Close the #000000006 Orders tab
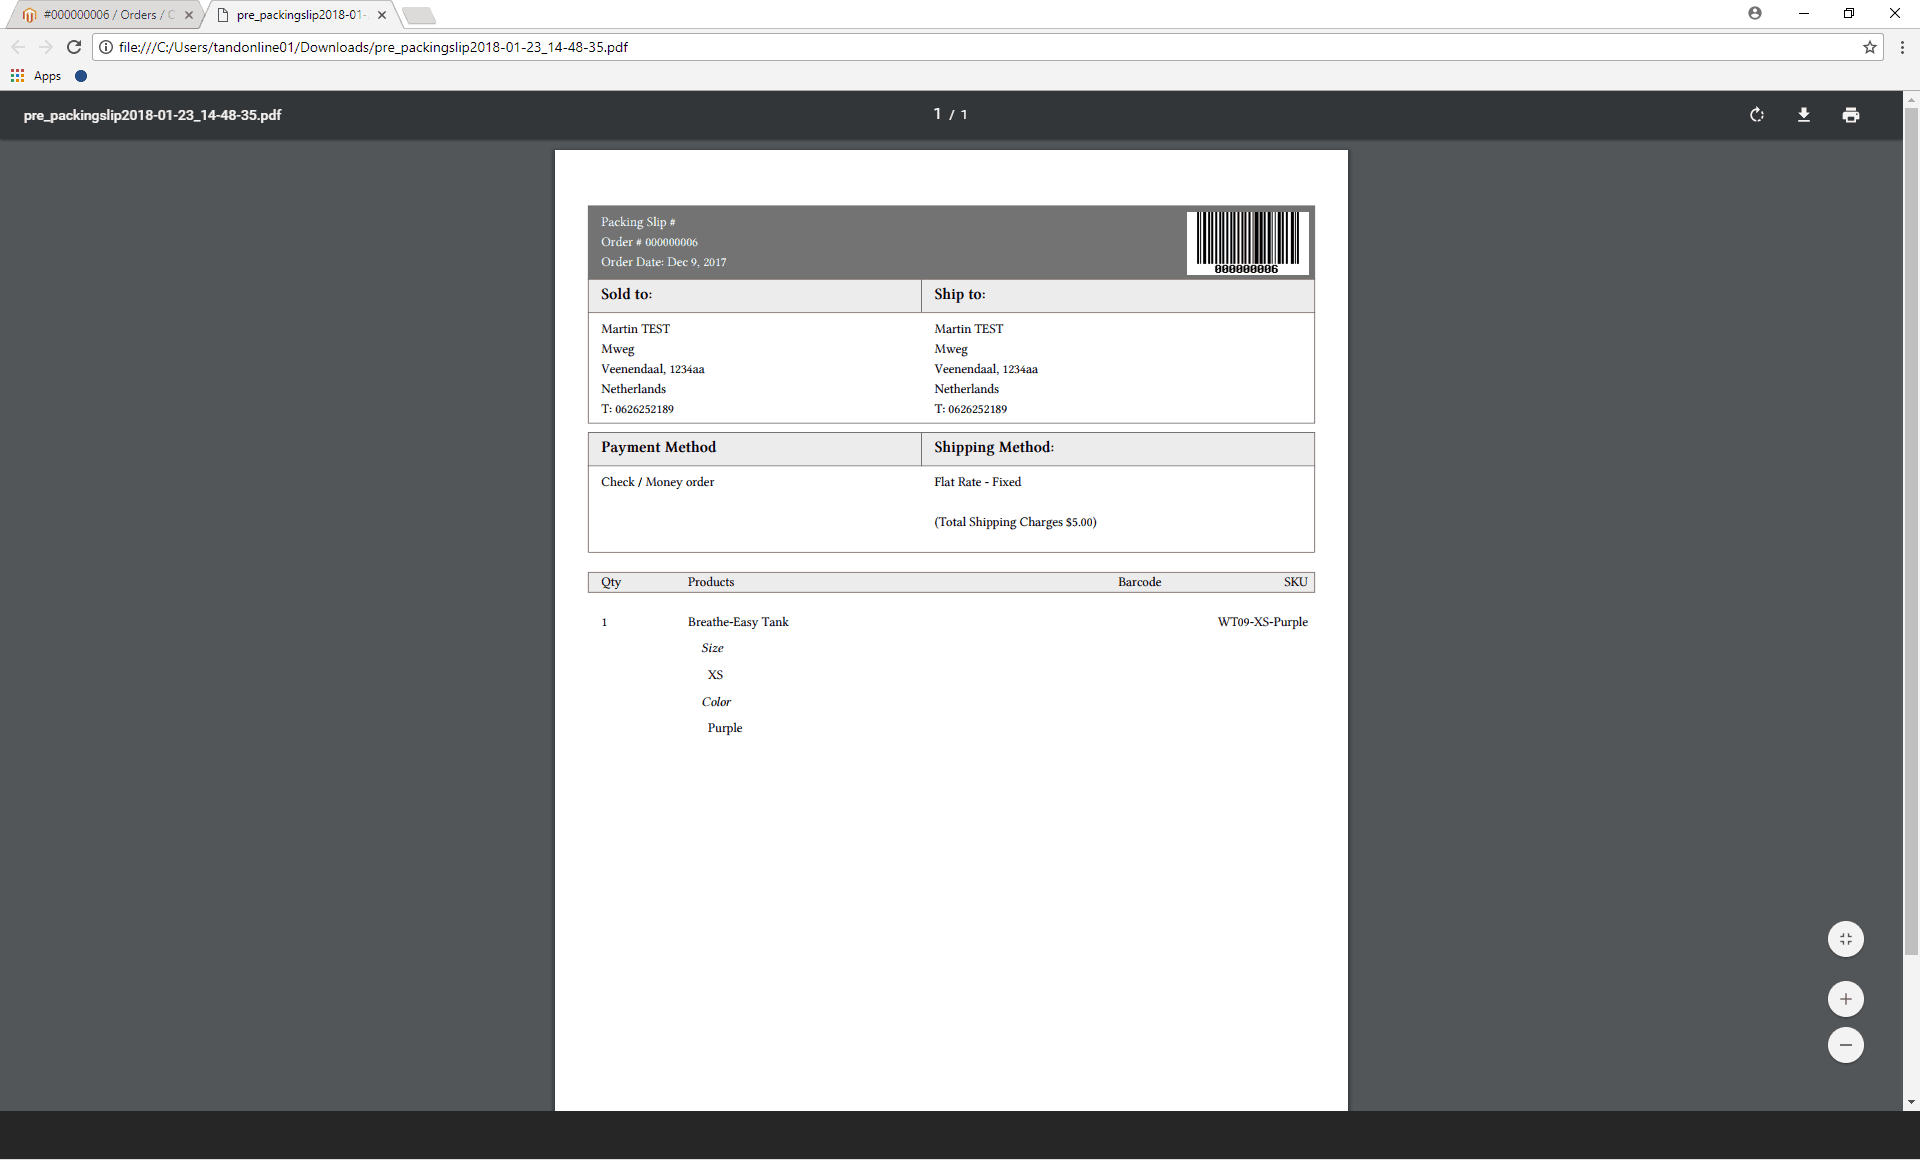Image resolution: width=1920 pixels, height=1160 pixels. pos(189,15)
